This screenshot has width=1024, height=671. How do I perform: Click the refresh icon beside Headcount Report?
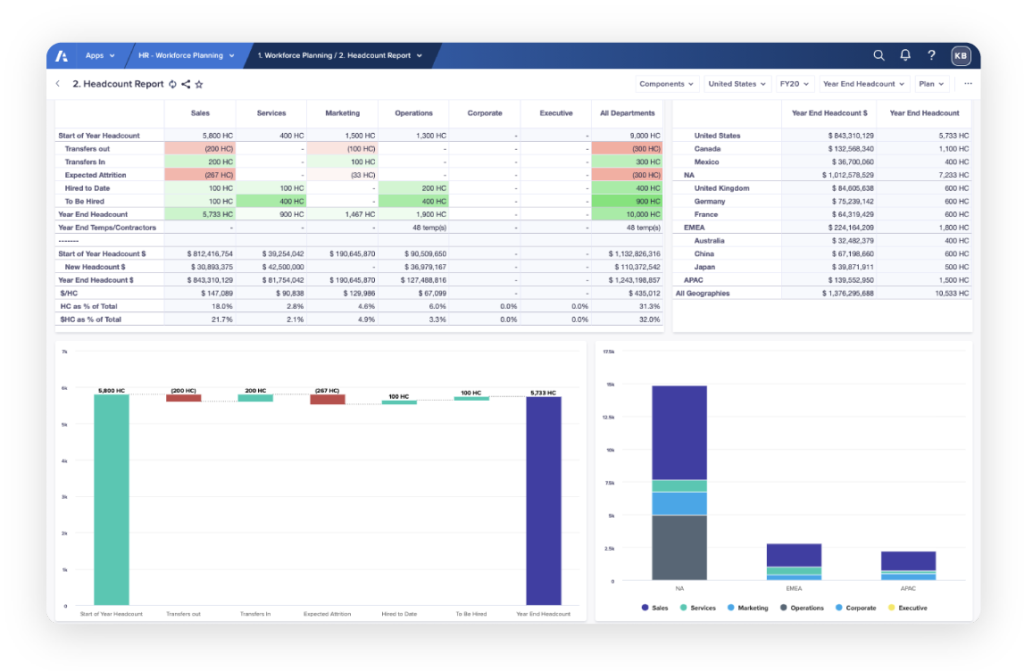173,85
